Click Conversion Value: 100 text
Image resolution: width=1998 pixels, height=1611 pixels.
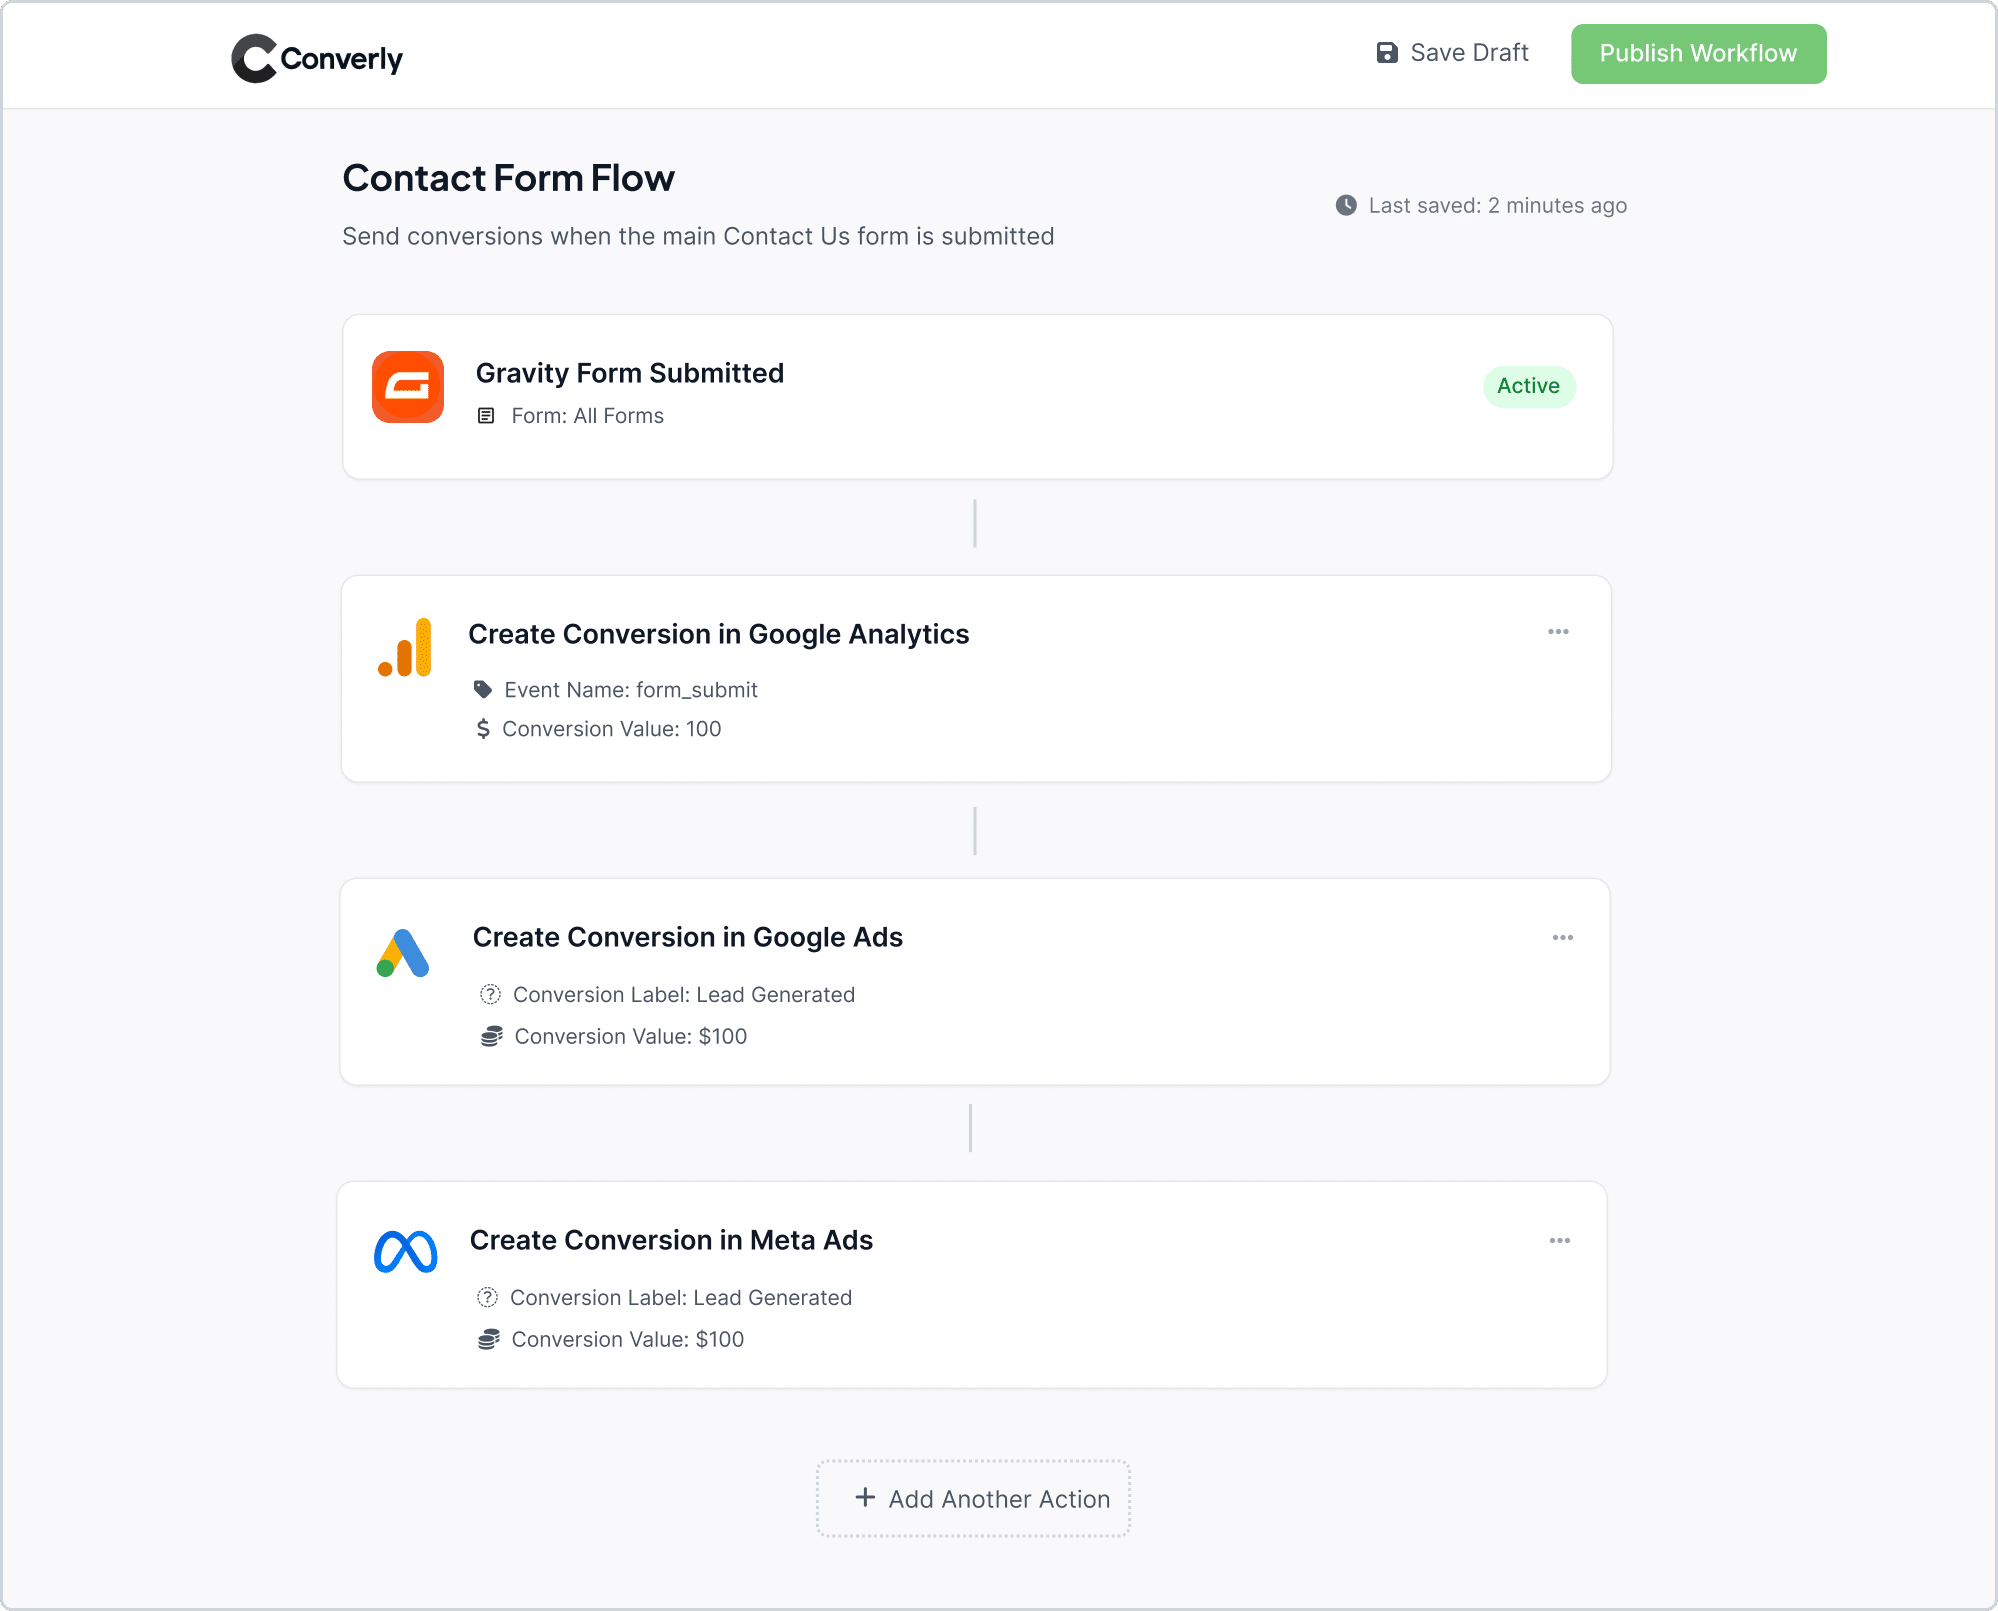click(x=611, y=729)
